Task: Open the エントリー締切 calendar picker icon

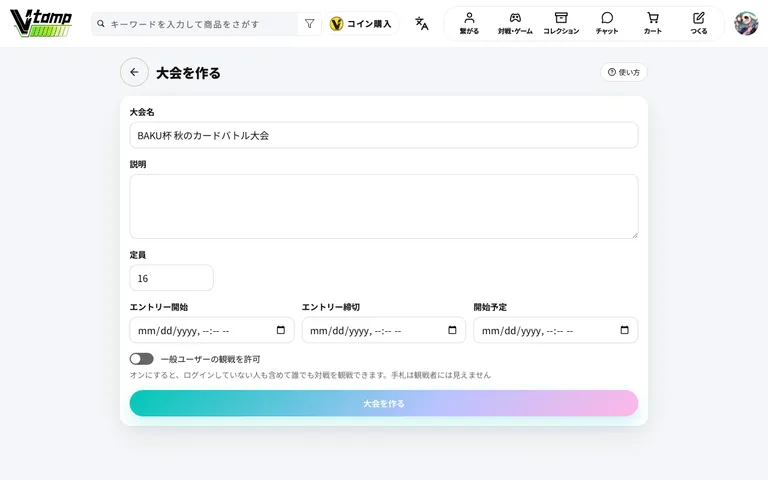Action: click(x=452, y=330)
